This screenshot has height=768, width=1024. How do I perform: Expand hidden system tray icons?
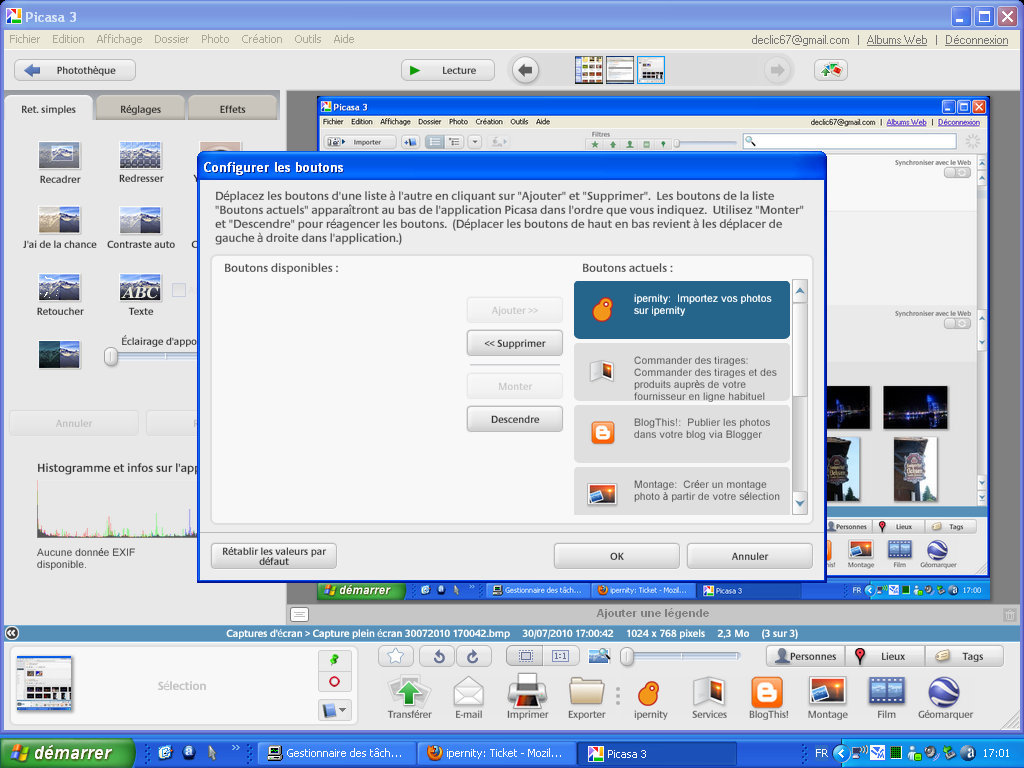coord(841,753)
